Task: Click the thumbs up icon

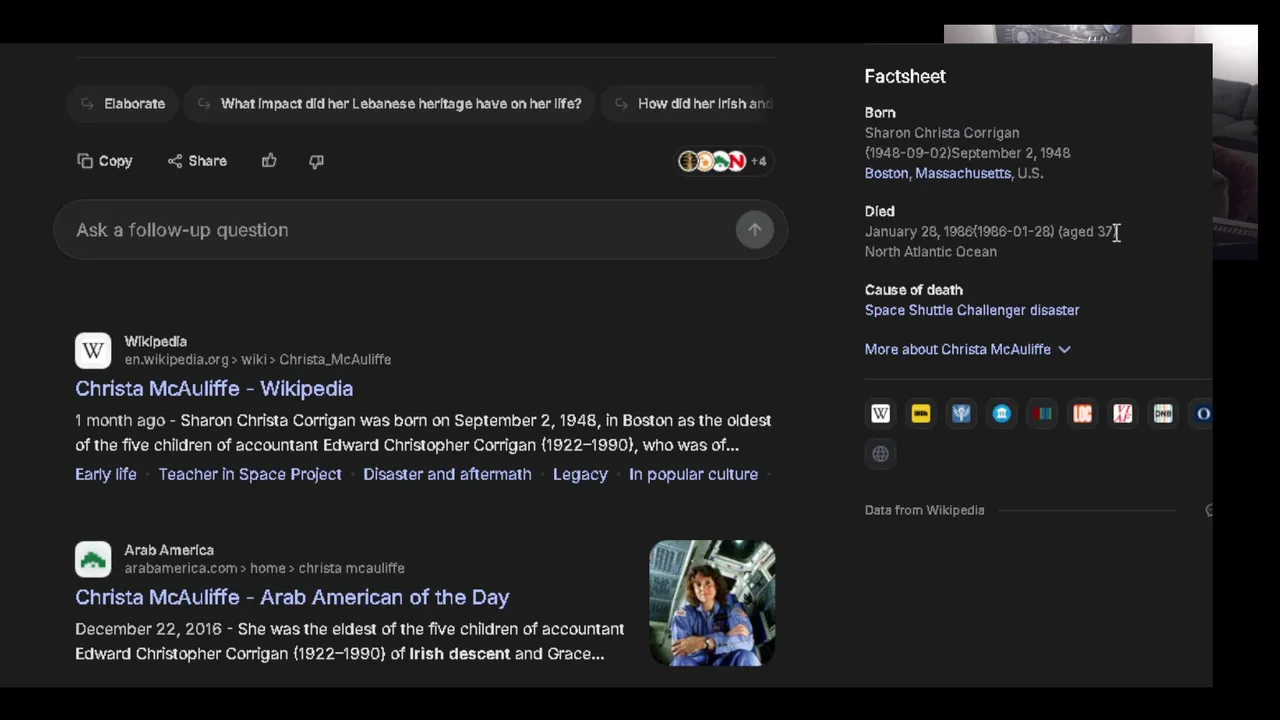Action: [x=269, y=161]
